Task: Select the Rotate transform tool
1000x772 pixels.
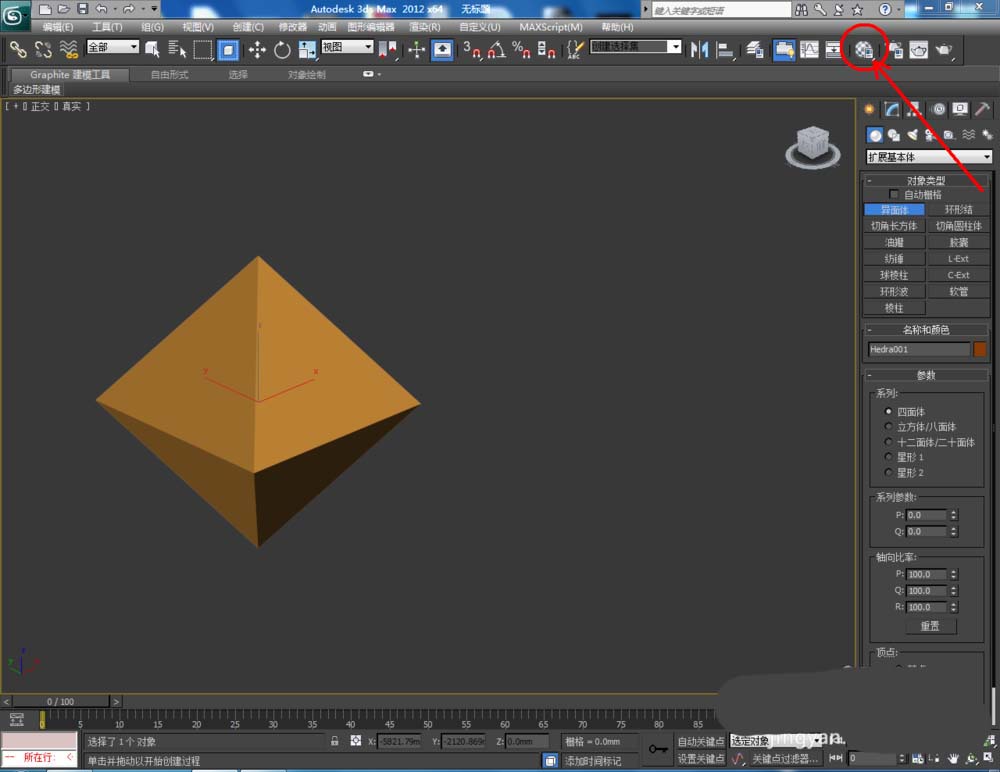Action: coord(282,49)
